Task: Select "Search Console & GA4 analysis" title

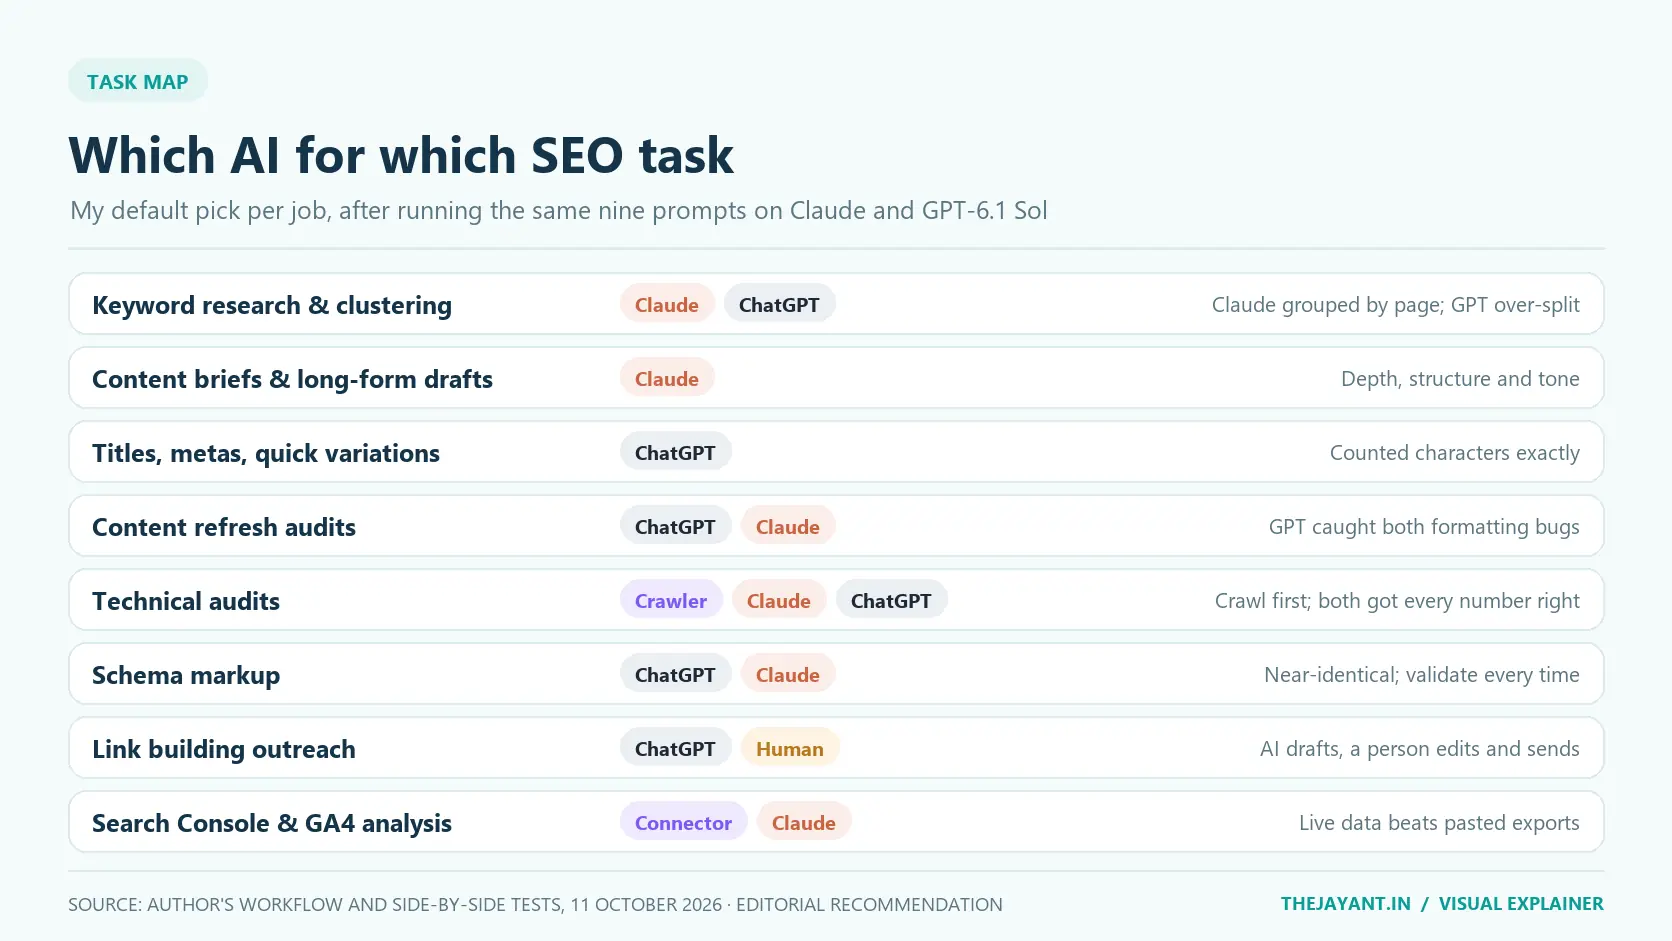Action: [x=272, y=823]
